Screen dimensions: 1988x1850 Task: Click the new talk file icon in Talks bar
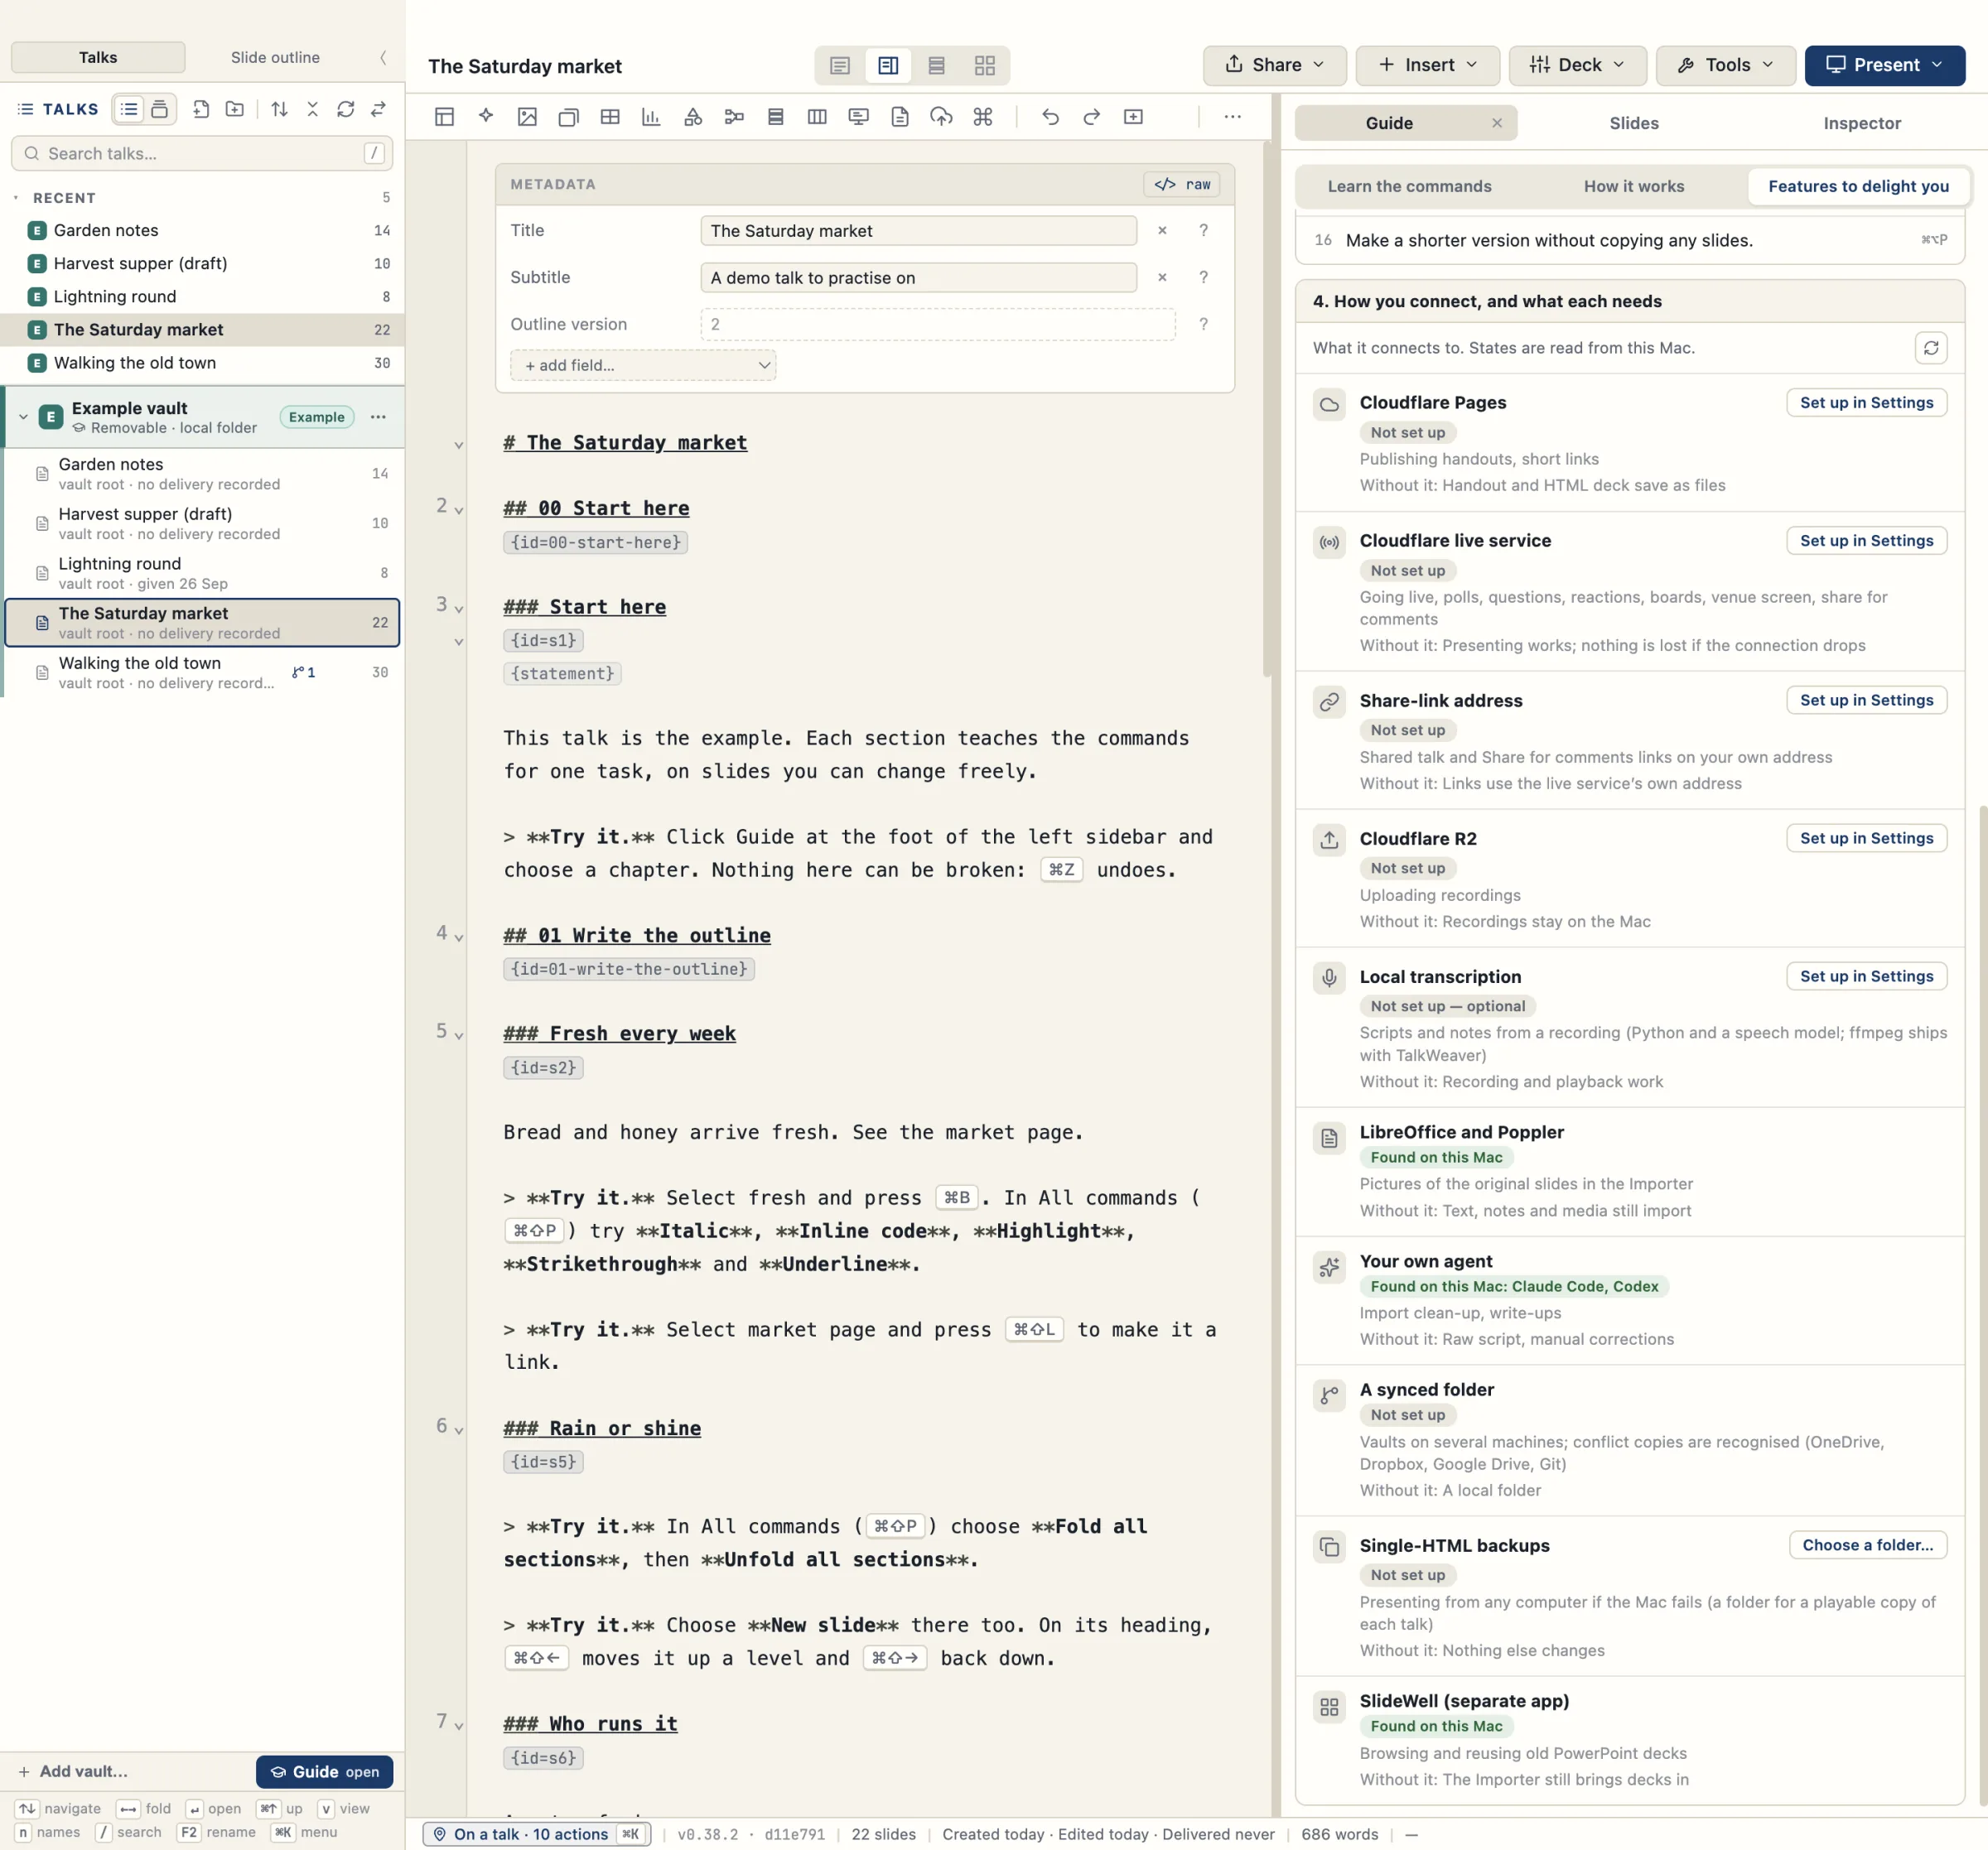[x=201, y=109]
